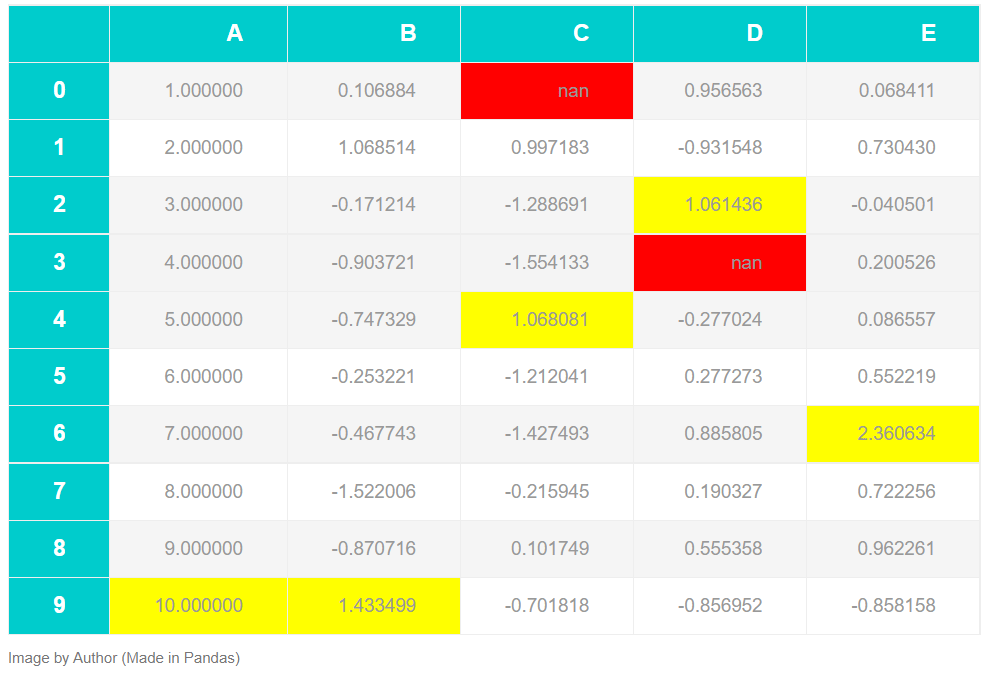The width and height of the screenshot is (992, 685).
Task: Select column header C
Action: [546, 33]
